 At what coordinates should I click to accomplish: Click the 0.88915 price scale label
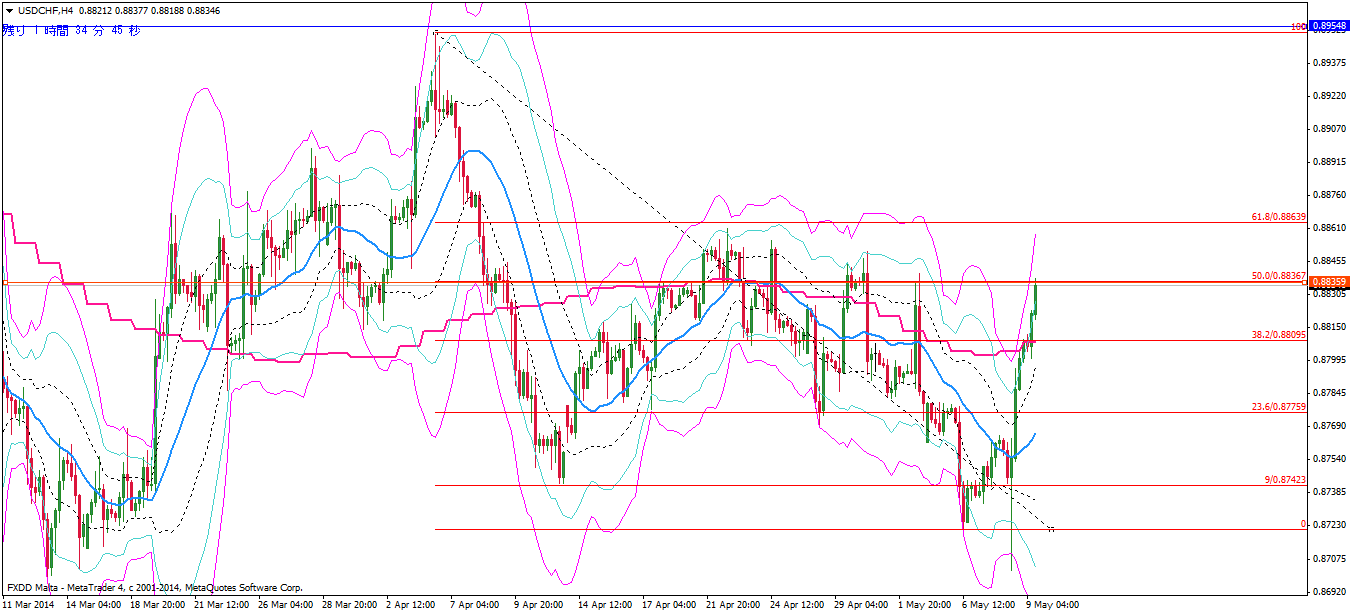(1329, 162)
